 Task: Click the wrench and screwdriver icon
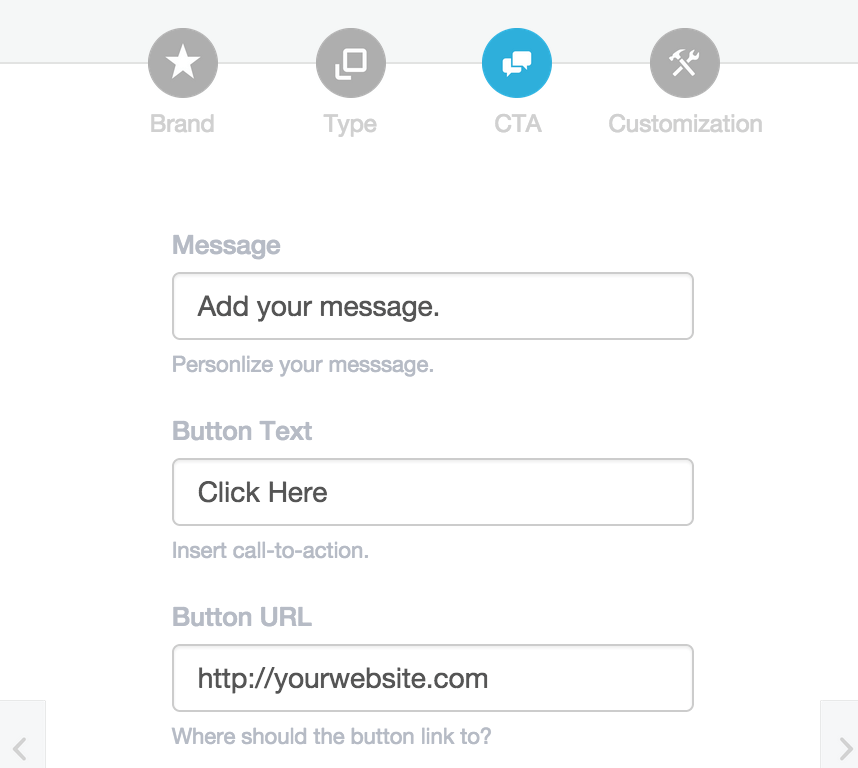[x=684, y=62]
